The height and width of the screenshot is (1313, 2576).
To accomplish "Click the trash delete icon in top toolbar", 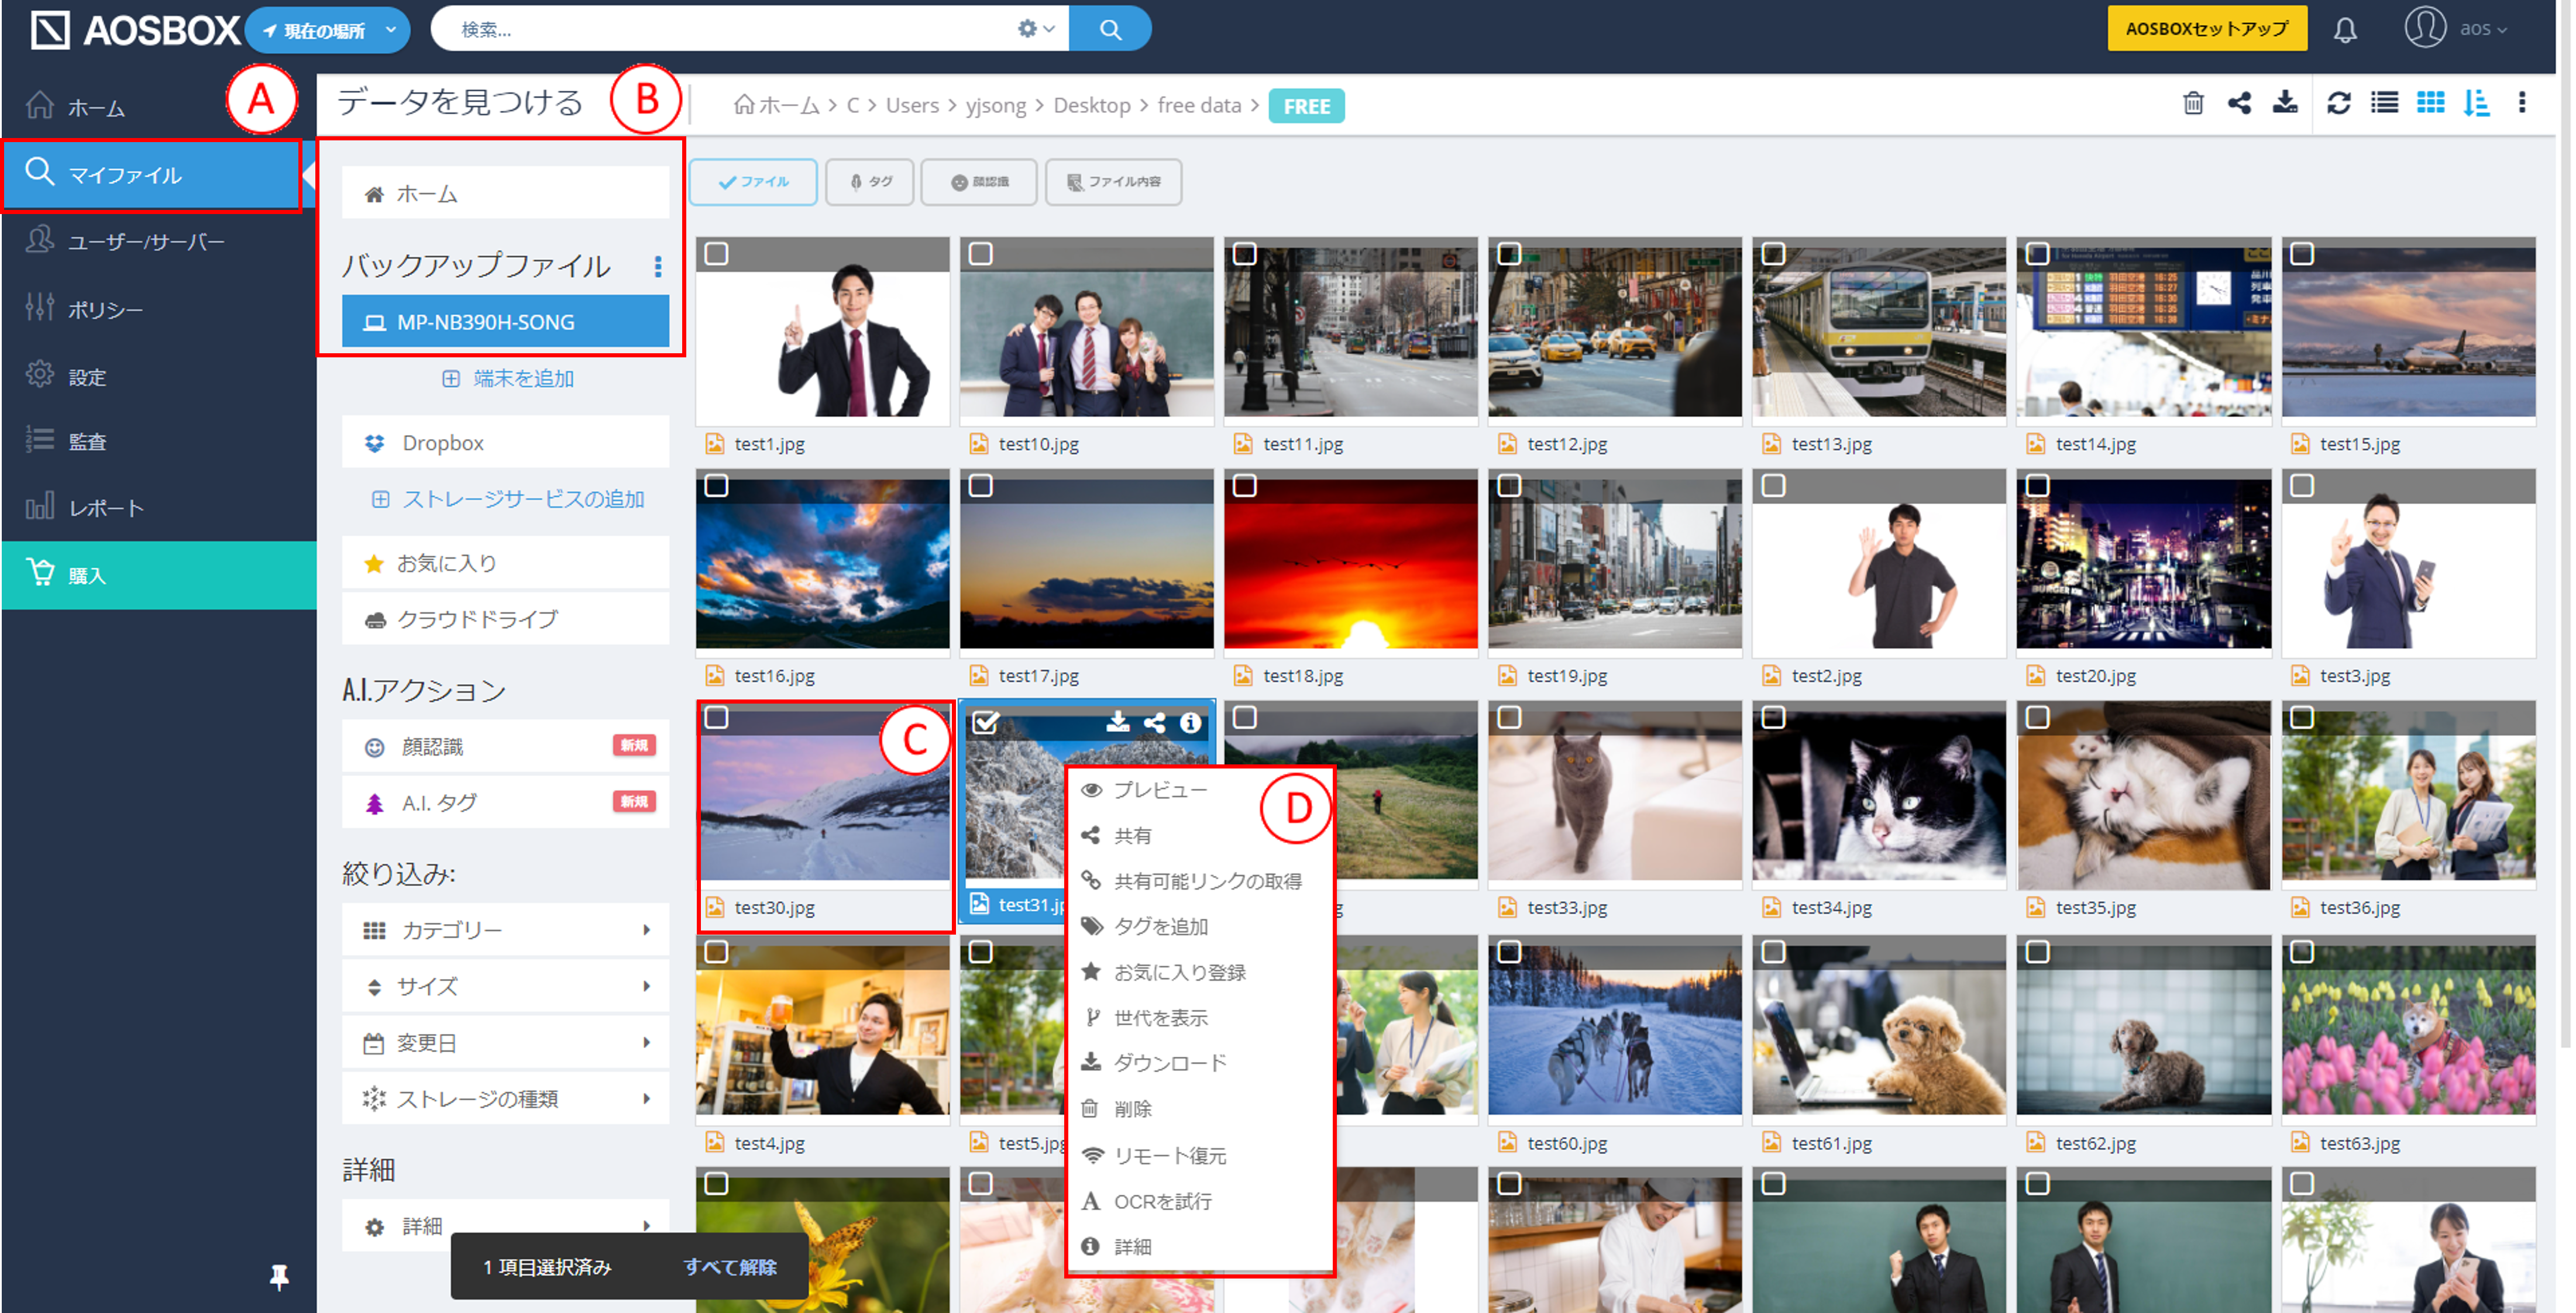I will click(2192, 103).
